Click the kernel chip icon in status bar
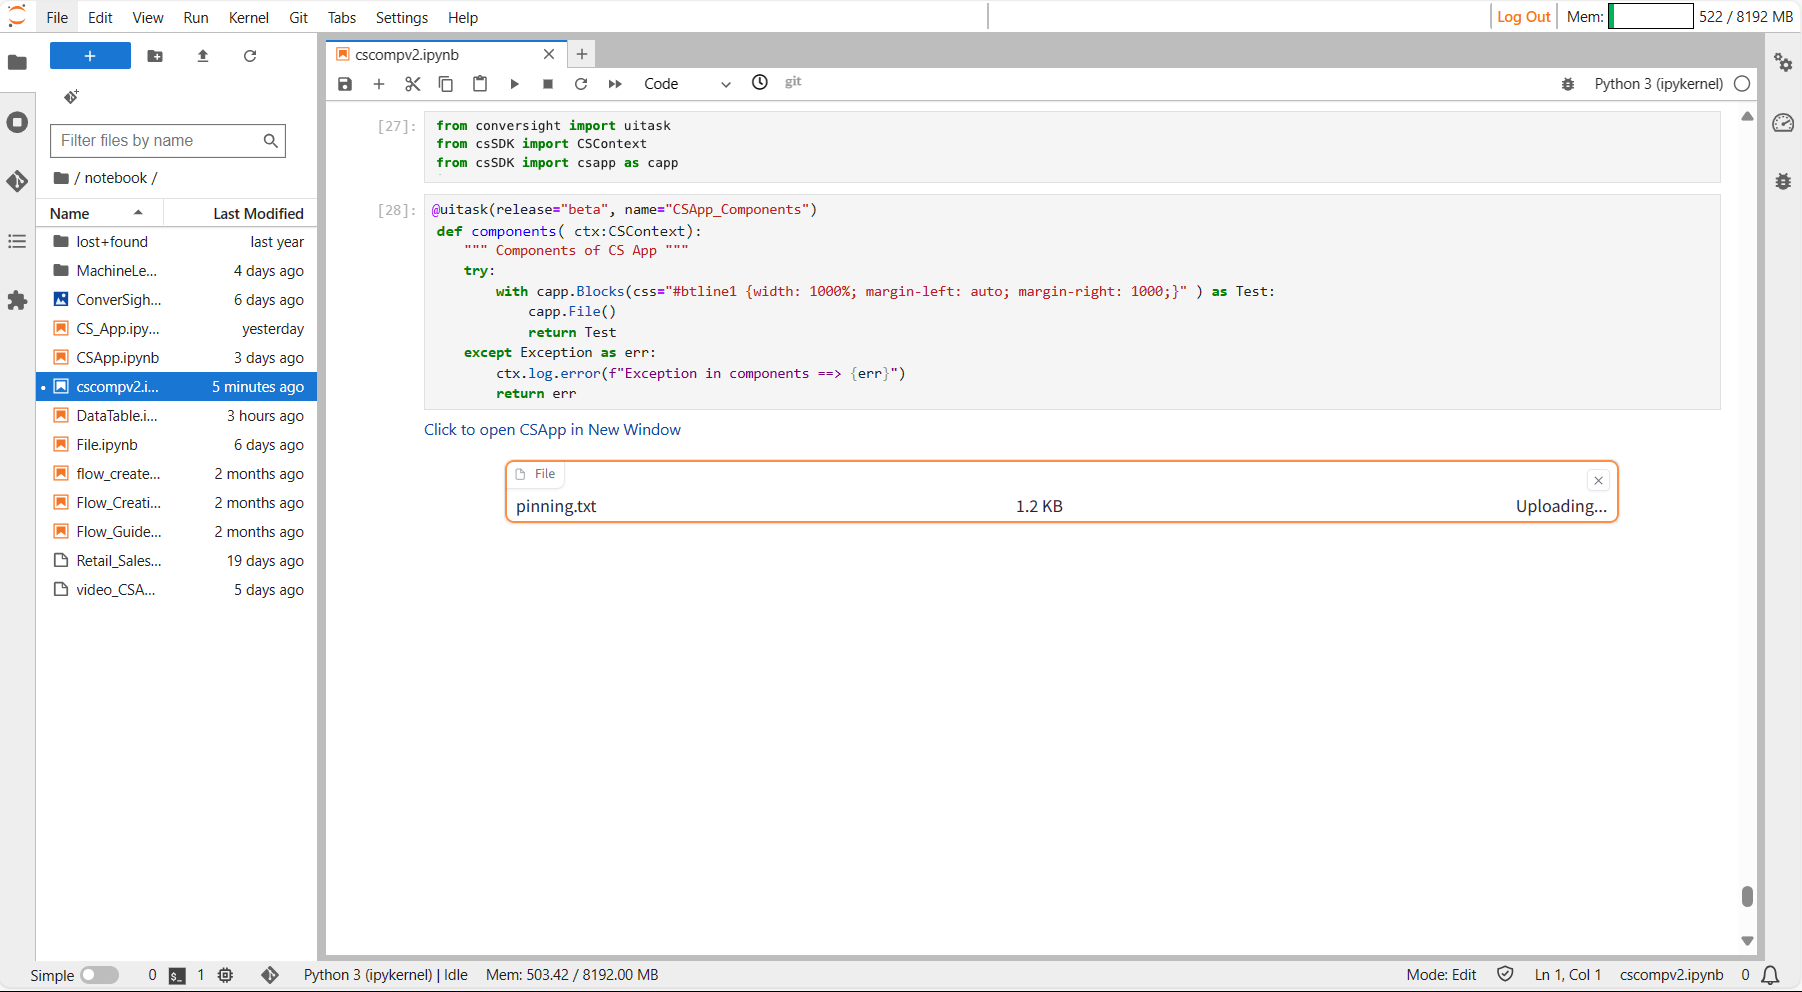 point(226,975)
